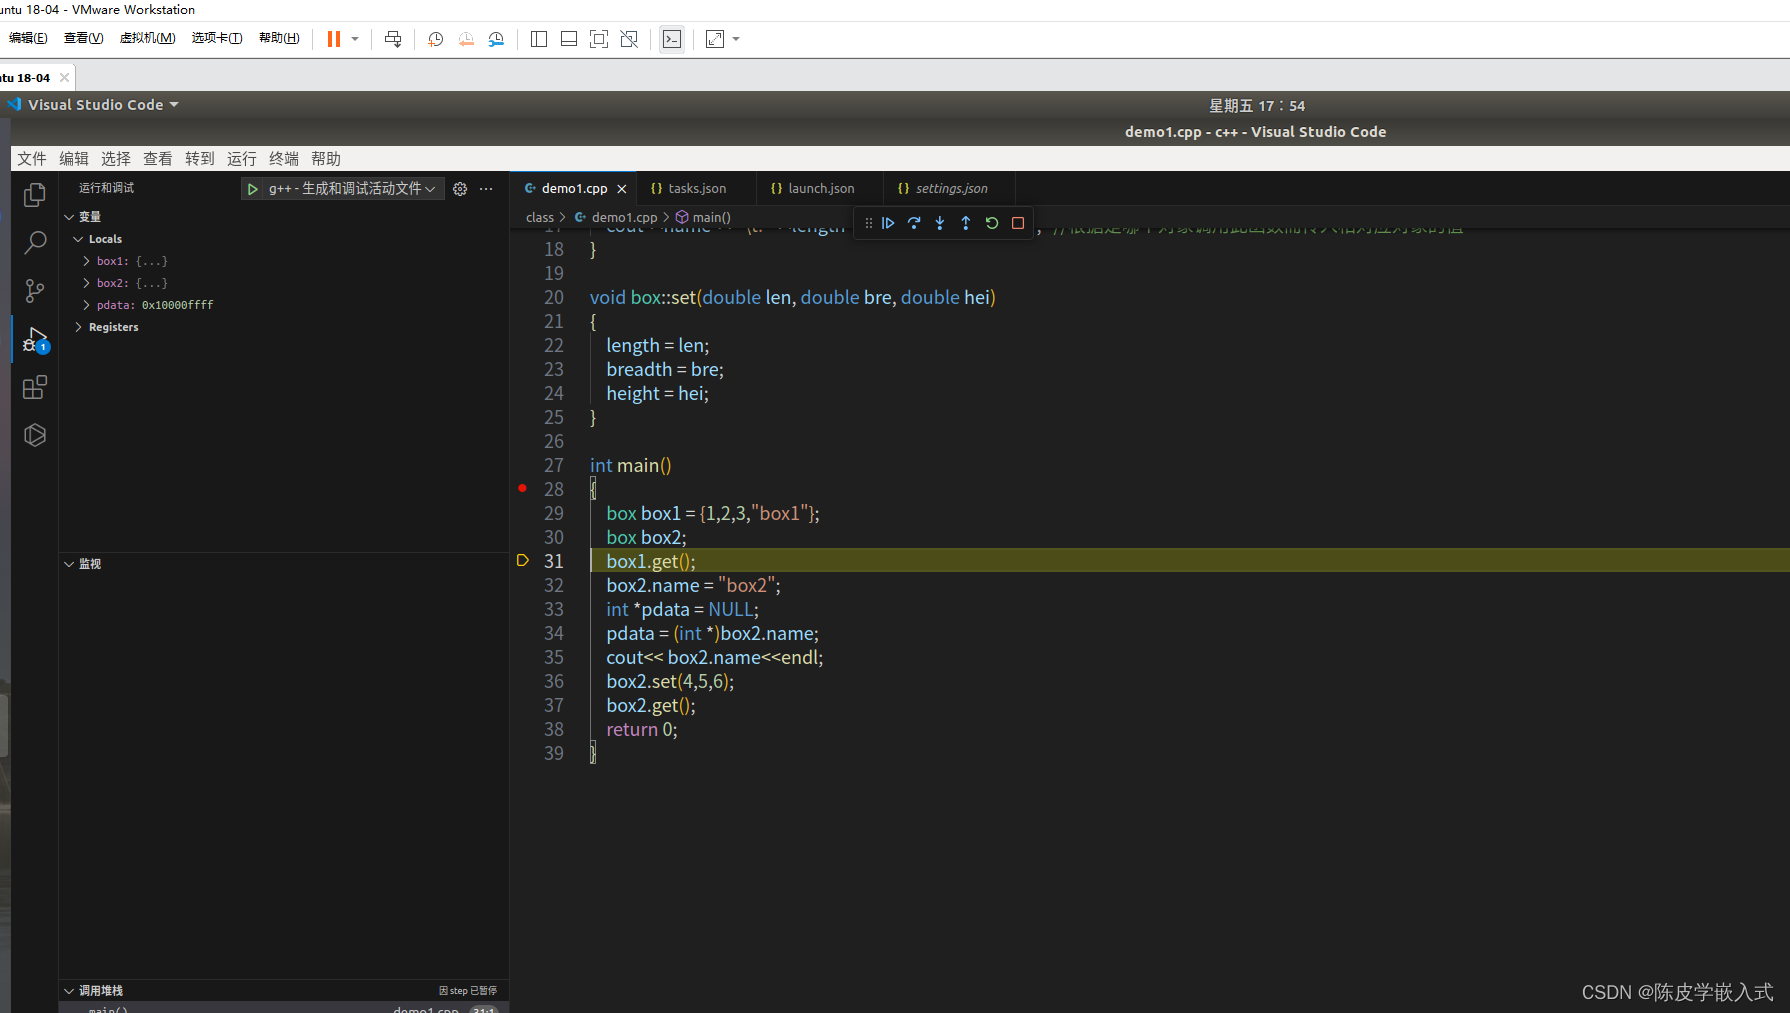Click VMware stretch guest display icon
The image size is (1790, 1013).
tap(715, 39)
